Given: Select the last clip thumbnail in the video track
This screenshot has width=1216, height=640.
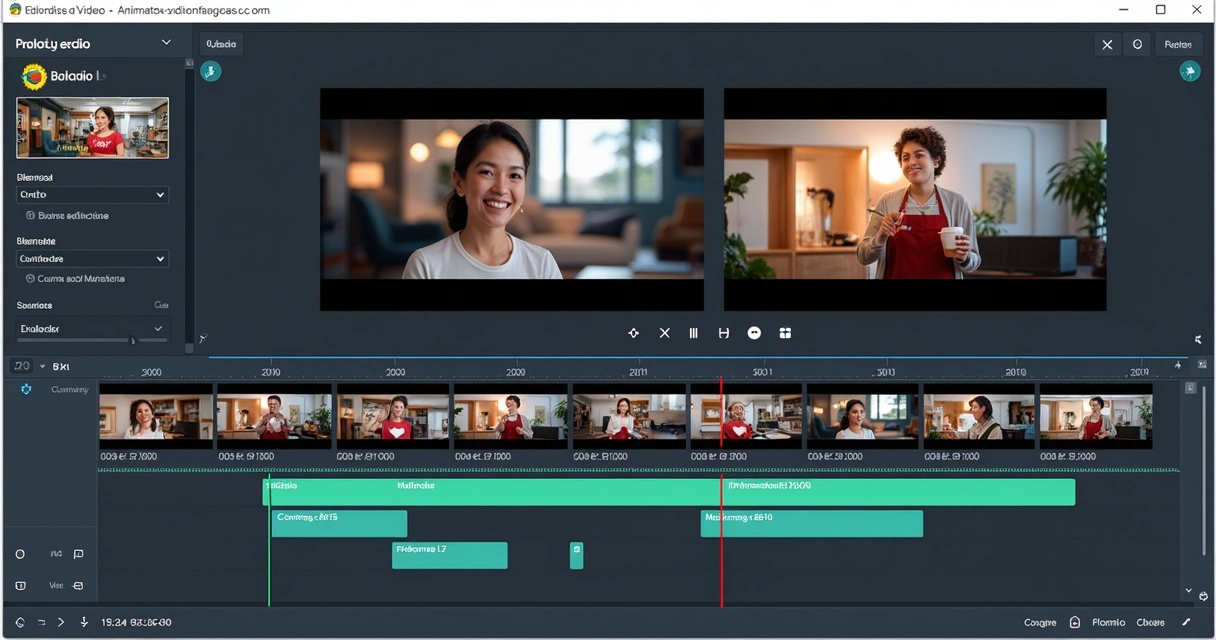Looking at the screenshot, I should pyautogui.click(x=1096, y=416).
